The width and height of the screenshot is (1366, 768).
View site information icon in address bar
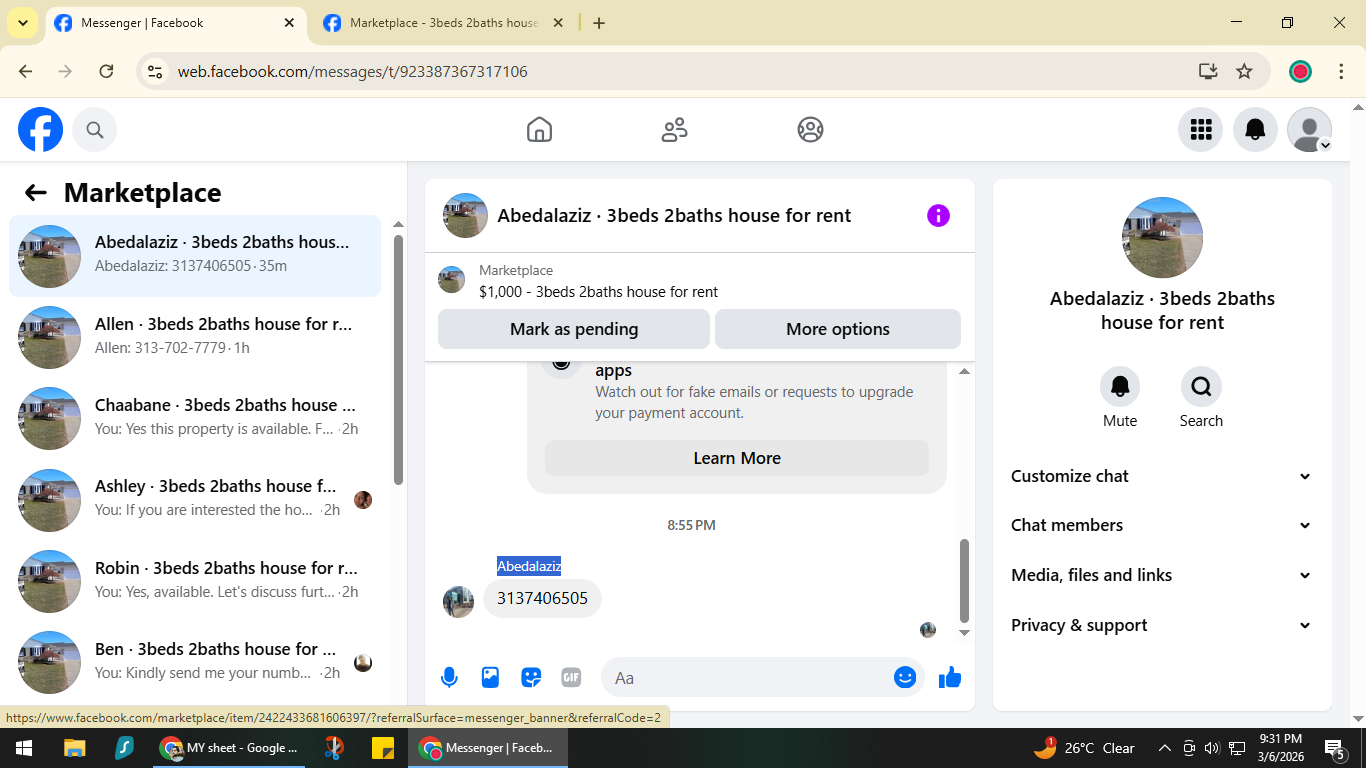(x=155, y=71)
